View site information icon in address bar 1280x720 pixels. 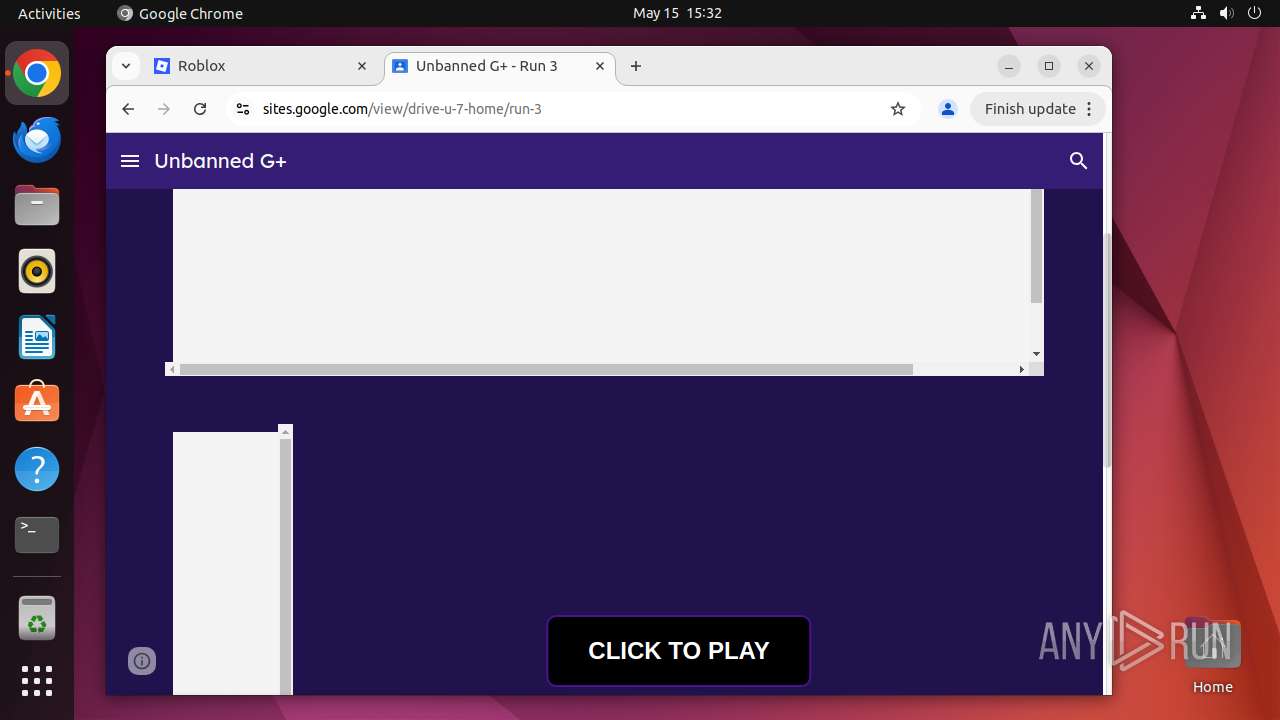pos(241,109)
